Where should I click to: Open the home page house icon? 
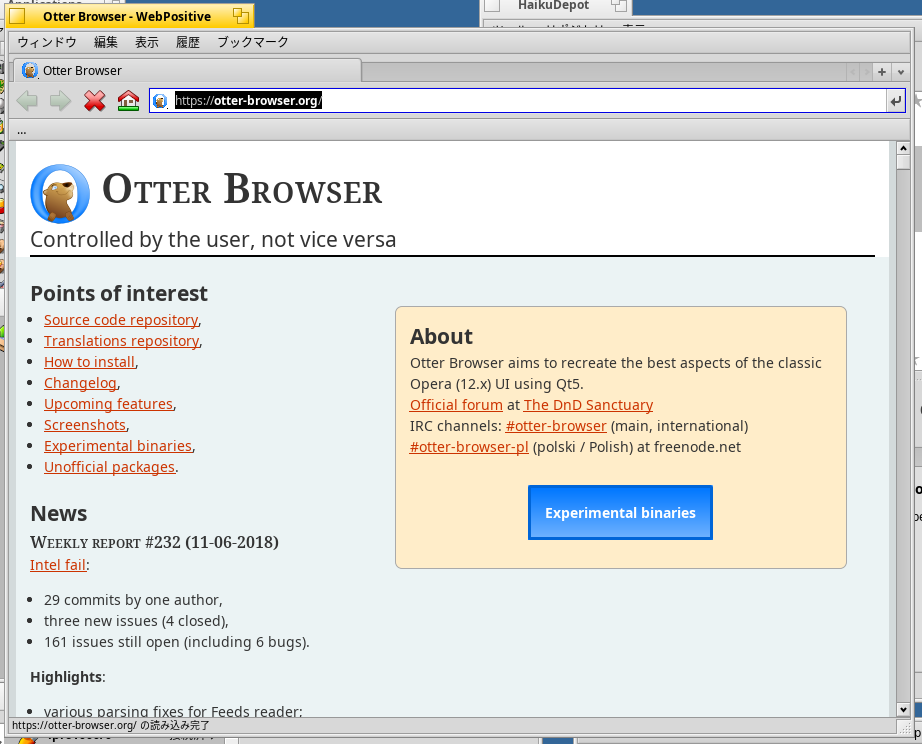(x=128, y=101)
